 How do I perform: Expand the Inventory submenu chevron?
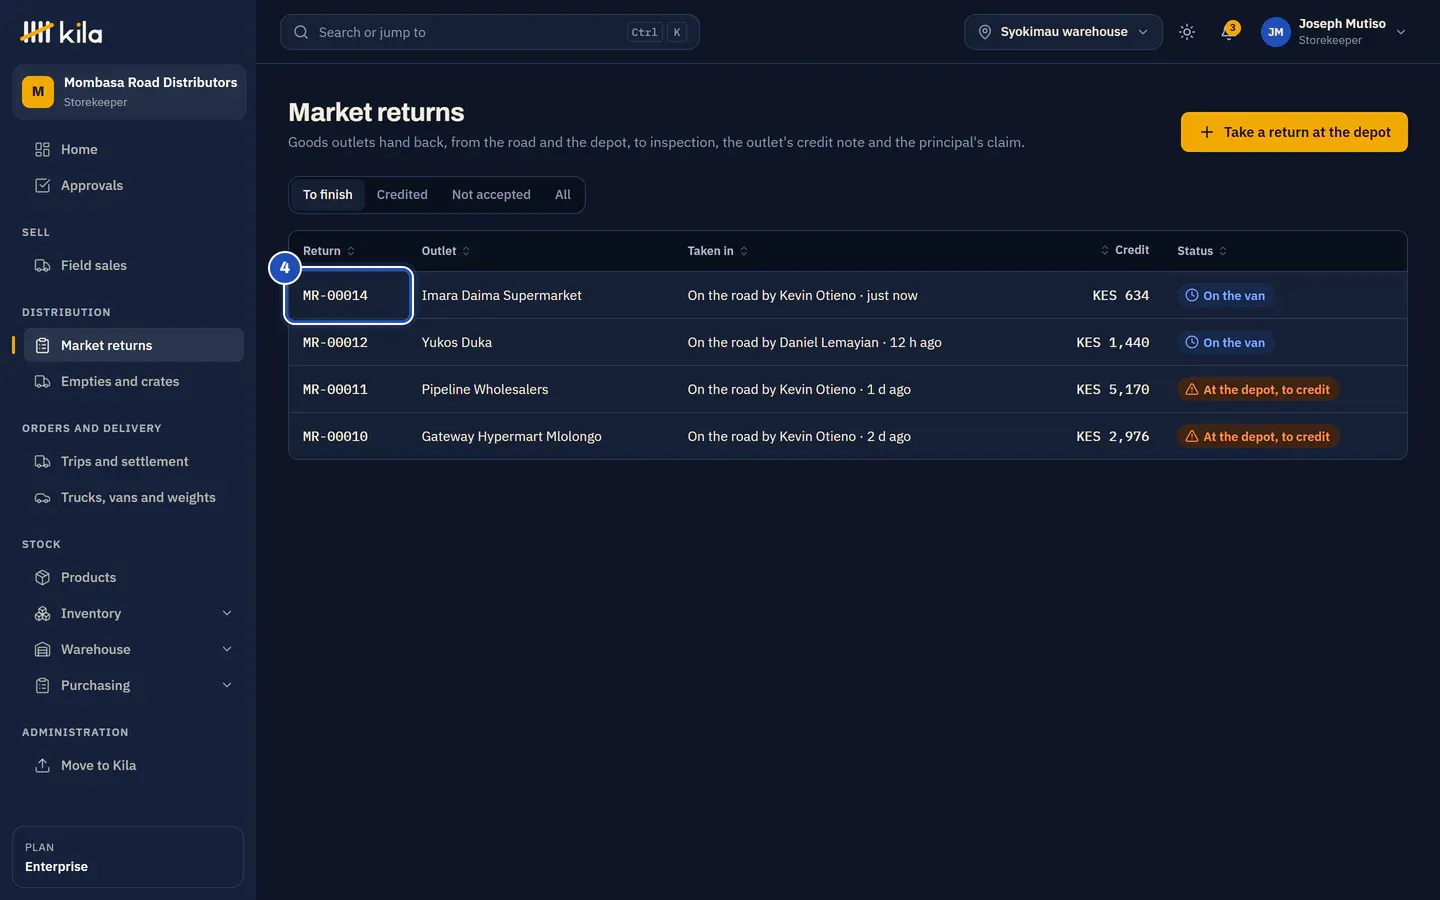tap(227, 613)
